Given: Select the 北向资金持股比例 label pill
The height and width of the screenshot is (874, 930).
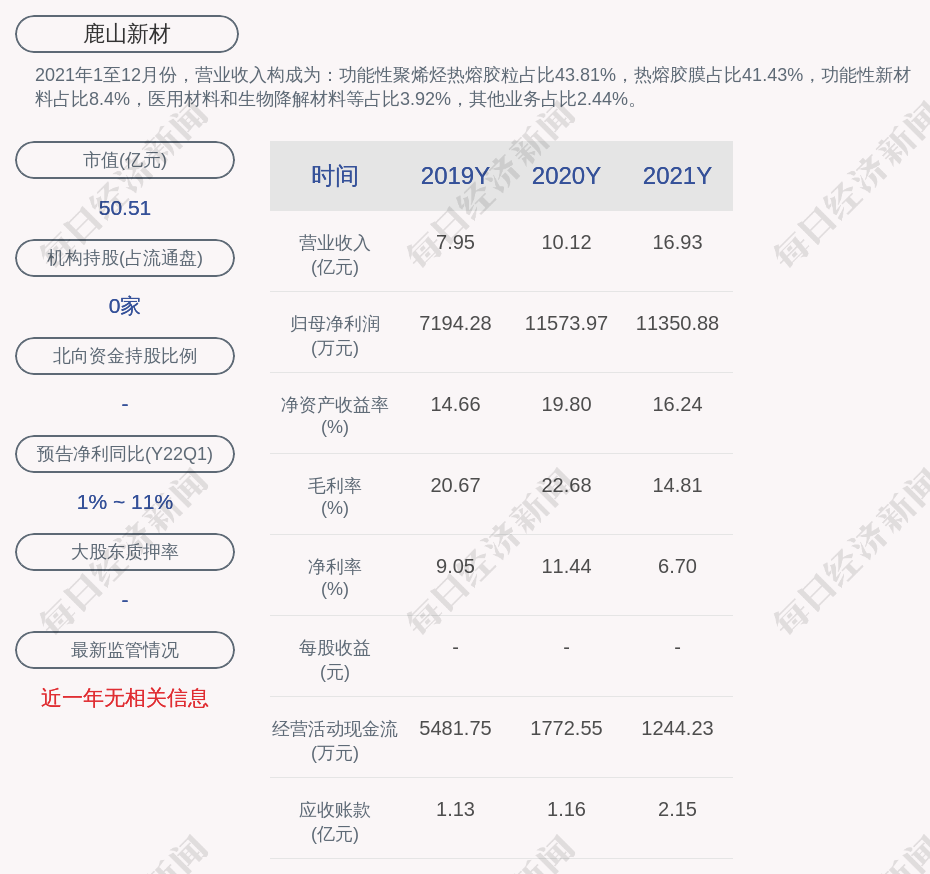Looking at the screenshot, I should pyautogui.click(x=125, y=356).
